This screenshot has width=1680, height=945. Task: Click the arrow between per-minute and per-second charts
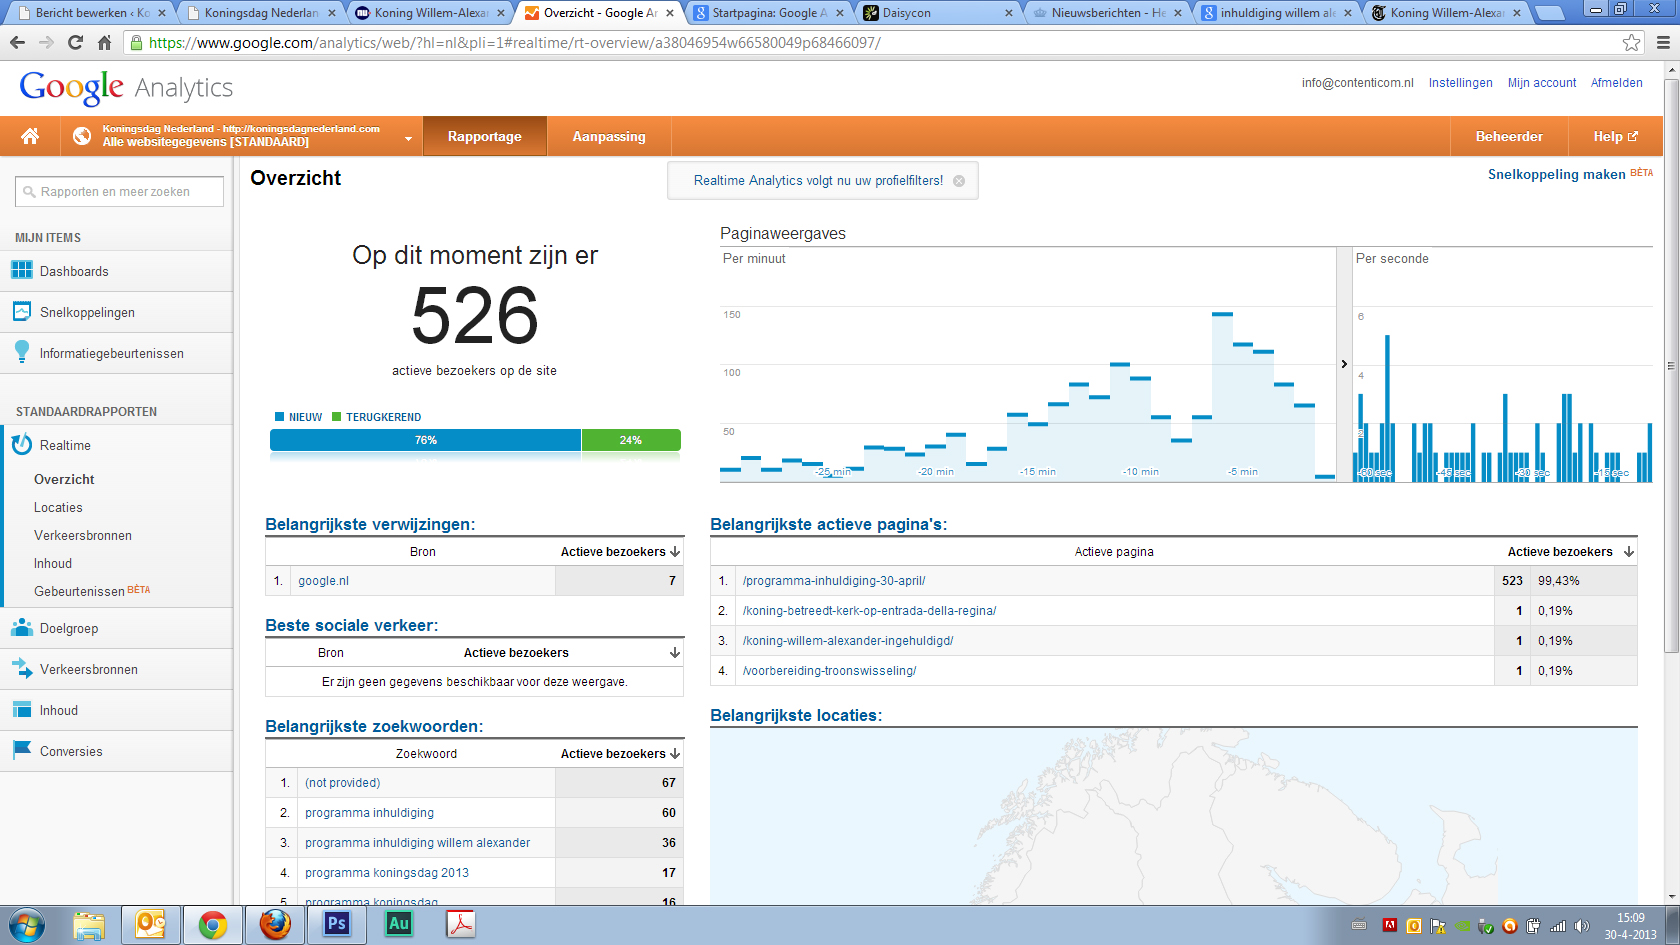[x=1344, y=364]
